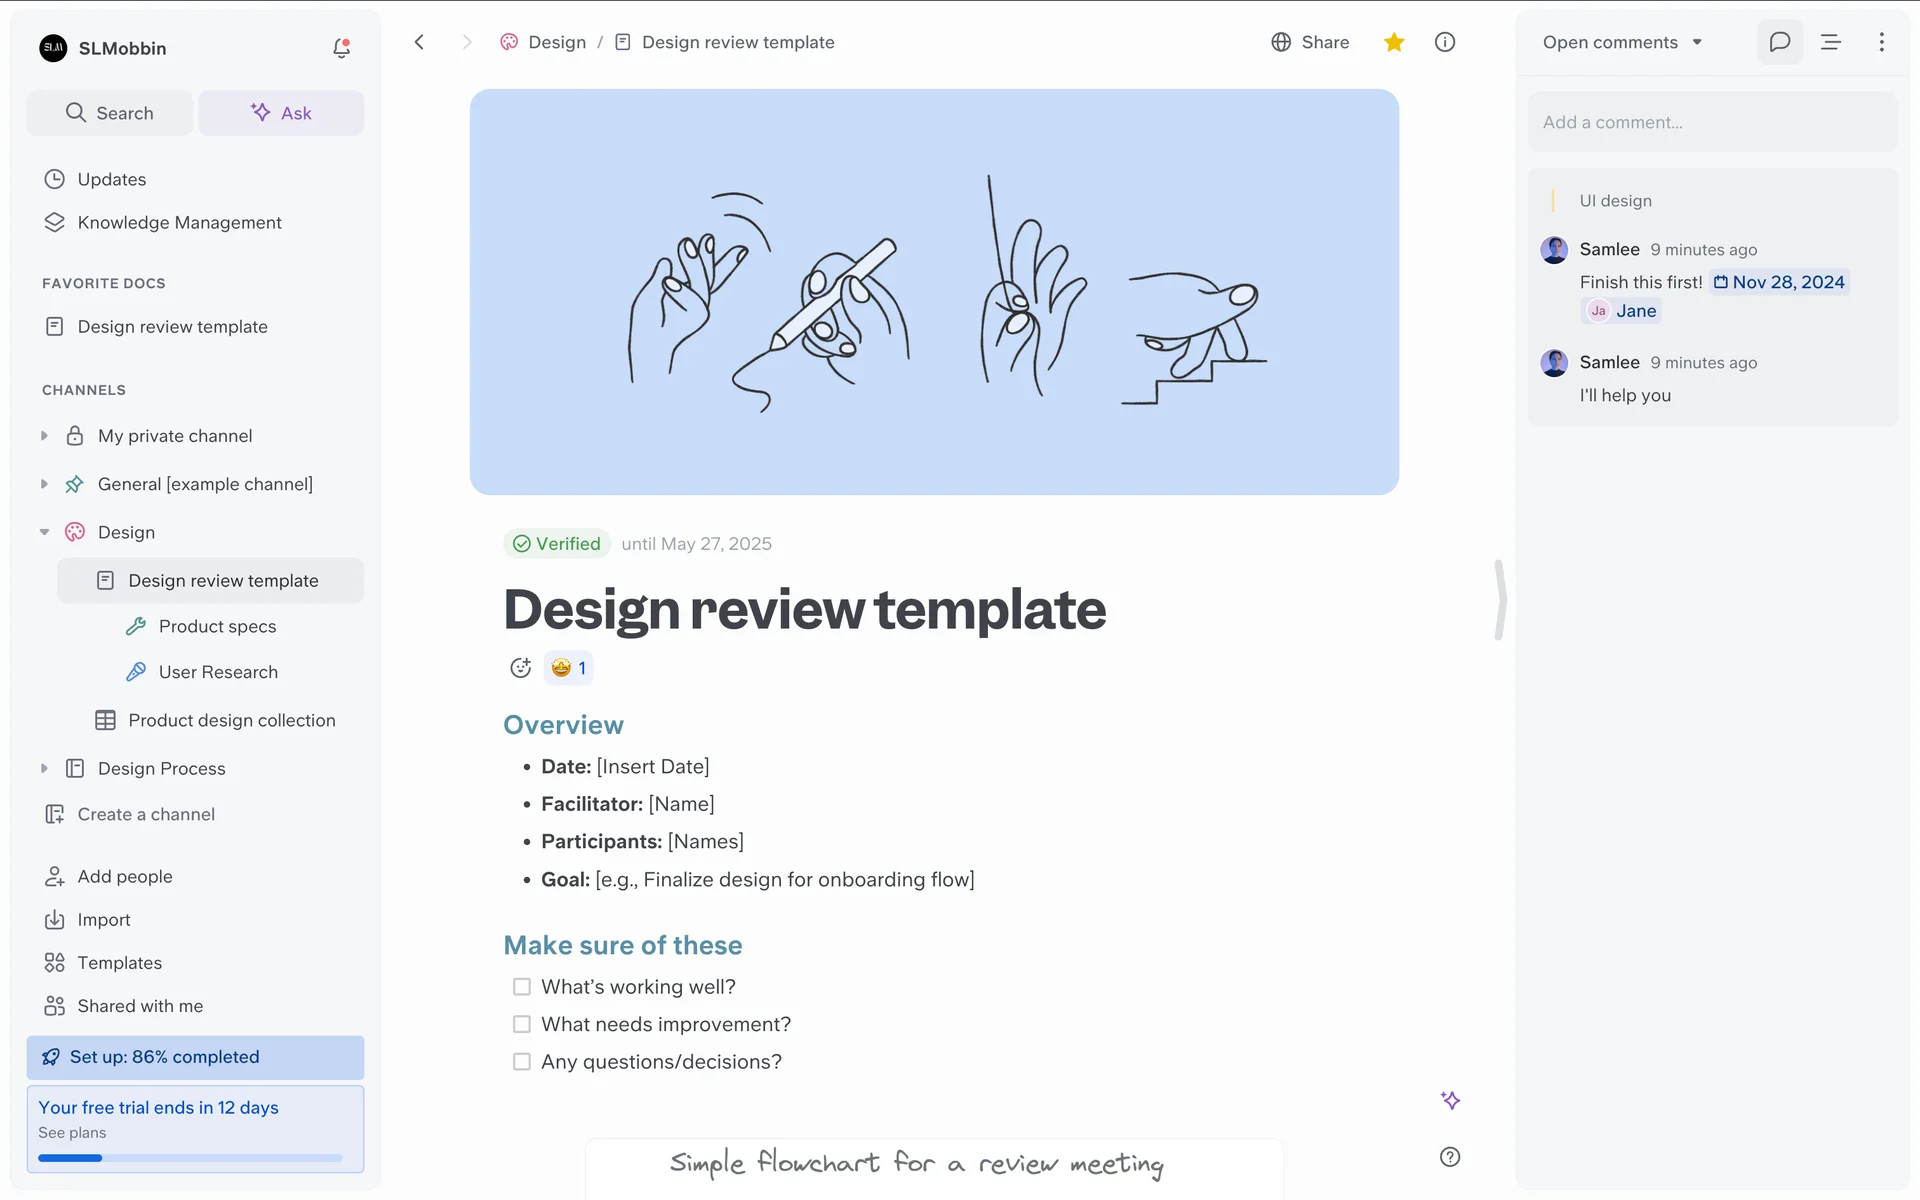Click the Share button

(x=1310, y=42)
